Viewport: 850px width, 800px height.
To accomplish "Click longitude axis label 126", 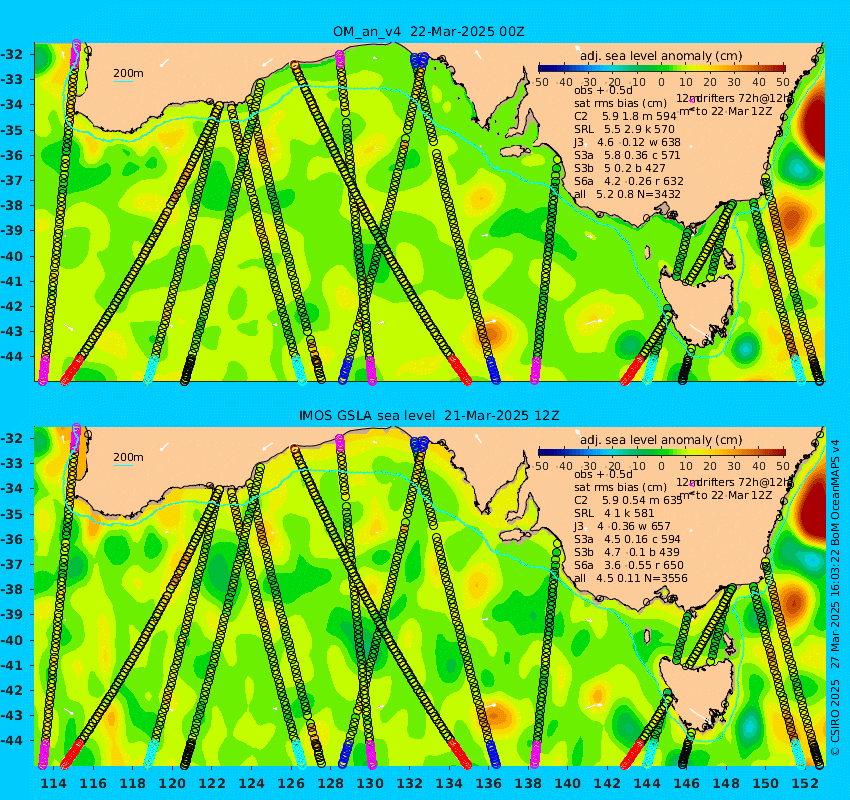I will (x=291, y=783).
